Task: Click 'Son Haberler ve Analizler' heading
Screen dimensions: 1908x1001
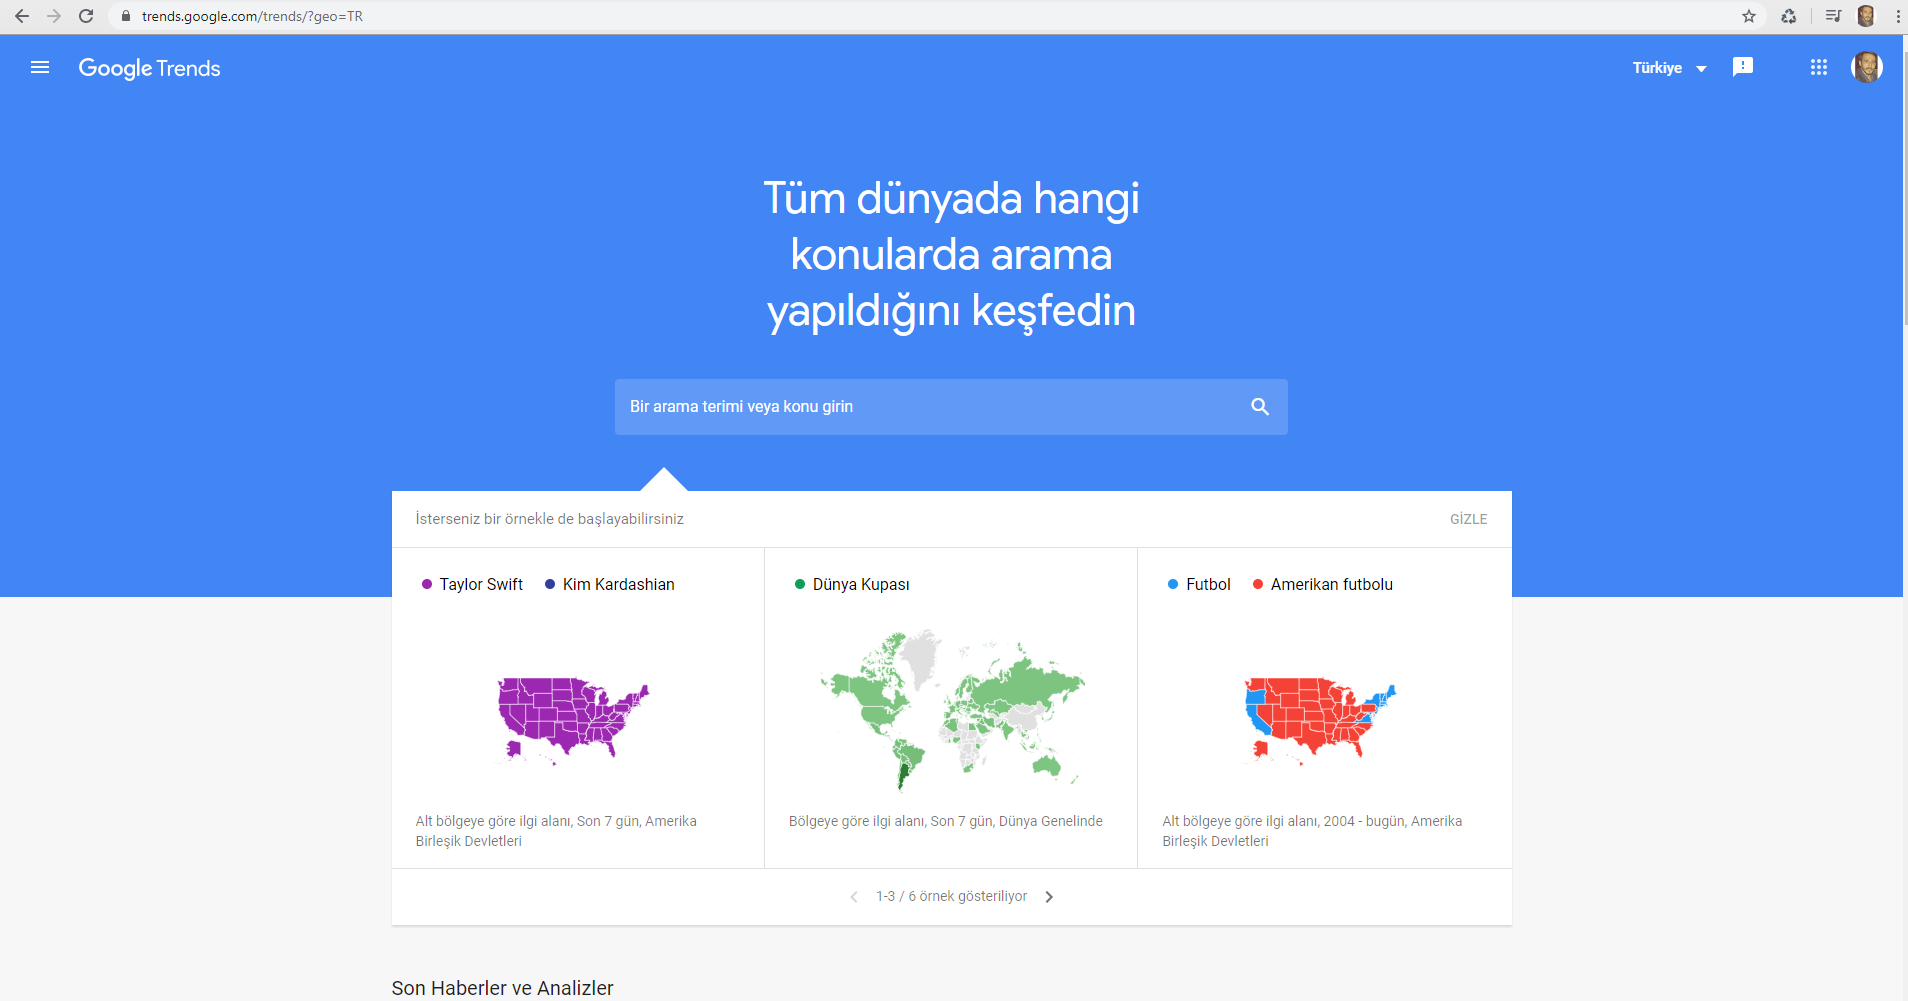Action: [502, 988]
